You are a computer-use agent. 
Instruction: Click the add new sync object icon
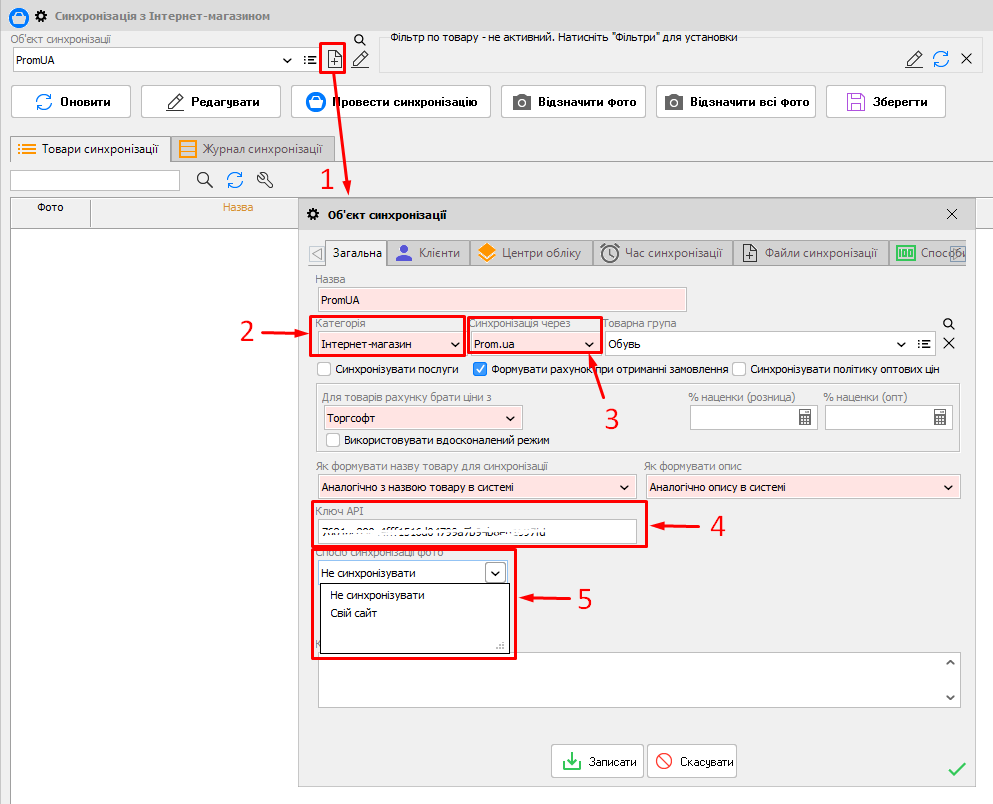pyautogui.click(x=334, y=59)
